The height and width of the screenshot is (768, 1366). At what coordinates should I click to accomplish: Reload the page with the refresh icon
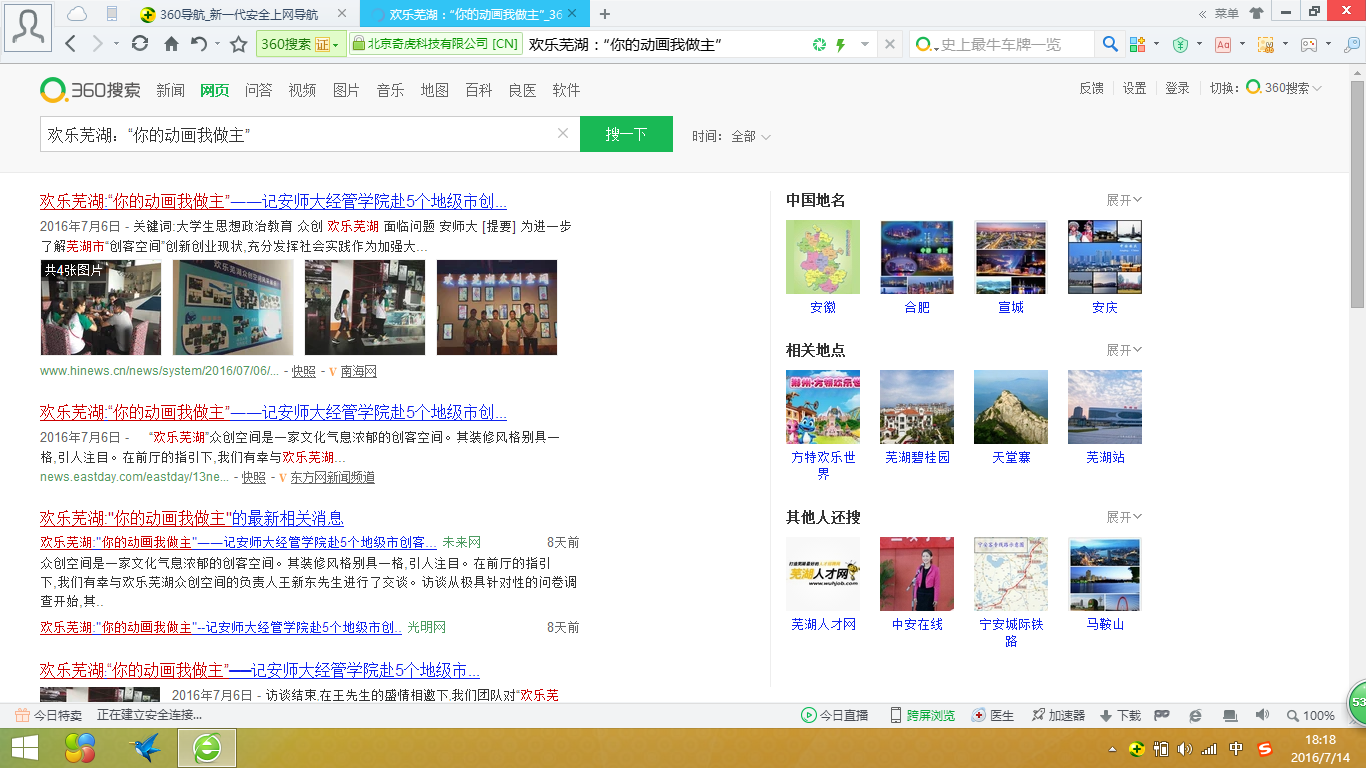pyautogui.click(x=140, y=44)
